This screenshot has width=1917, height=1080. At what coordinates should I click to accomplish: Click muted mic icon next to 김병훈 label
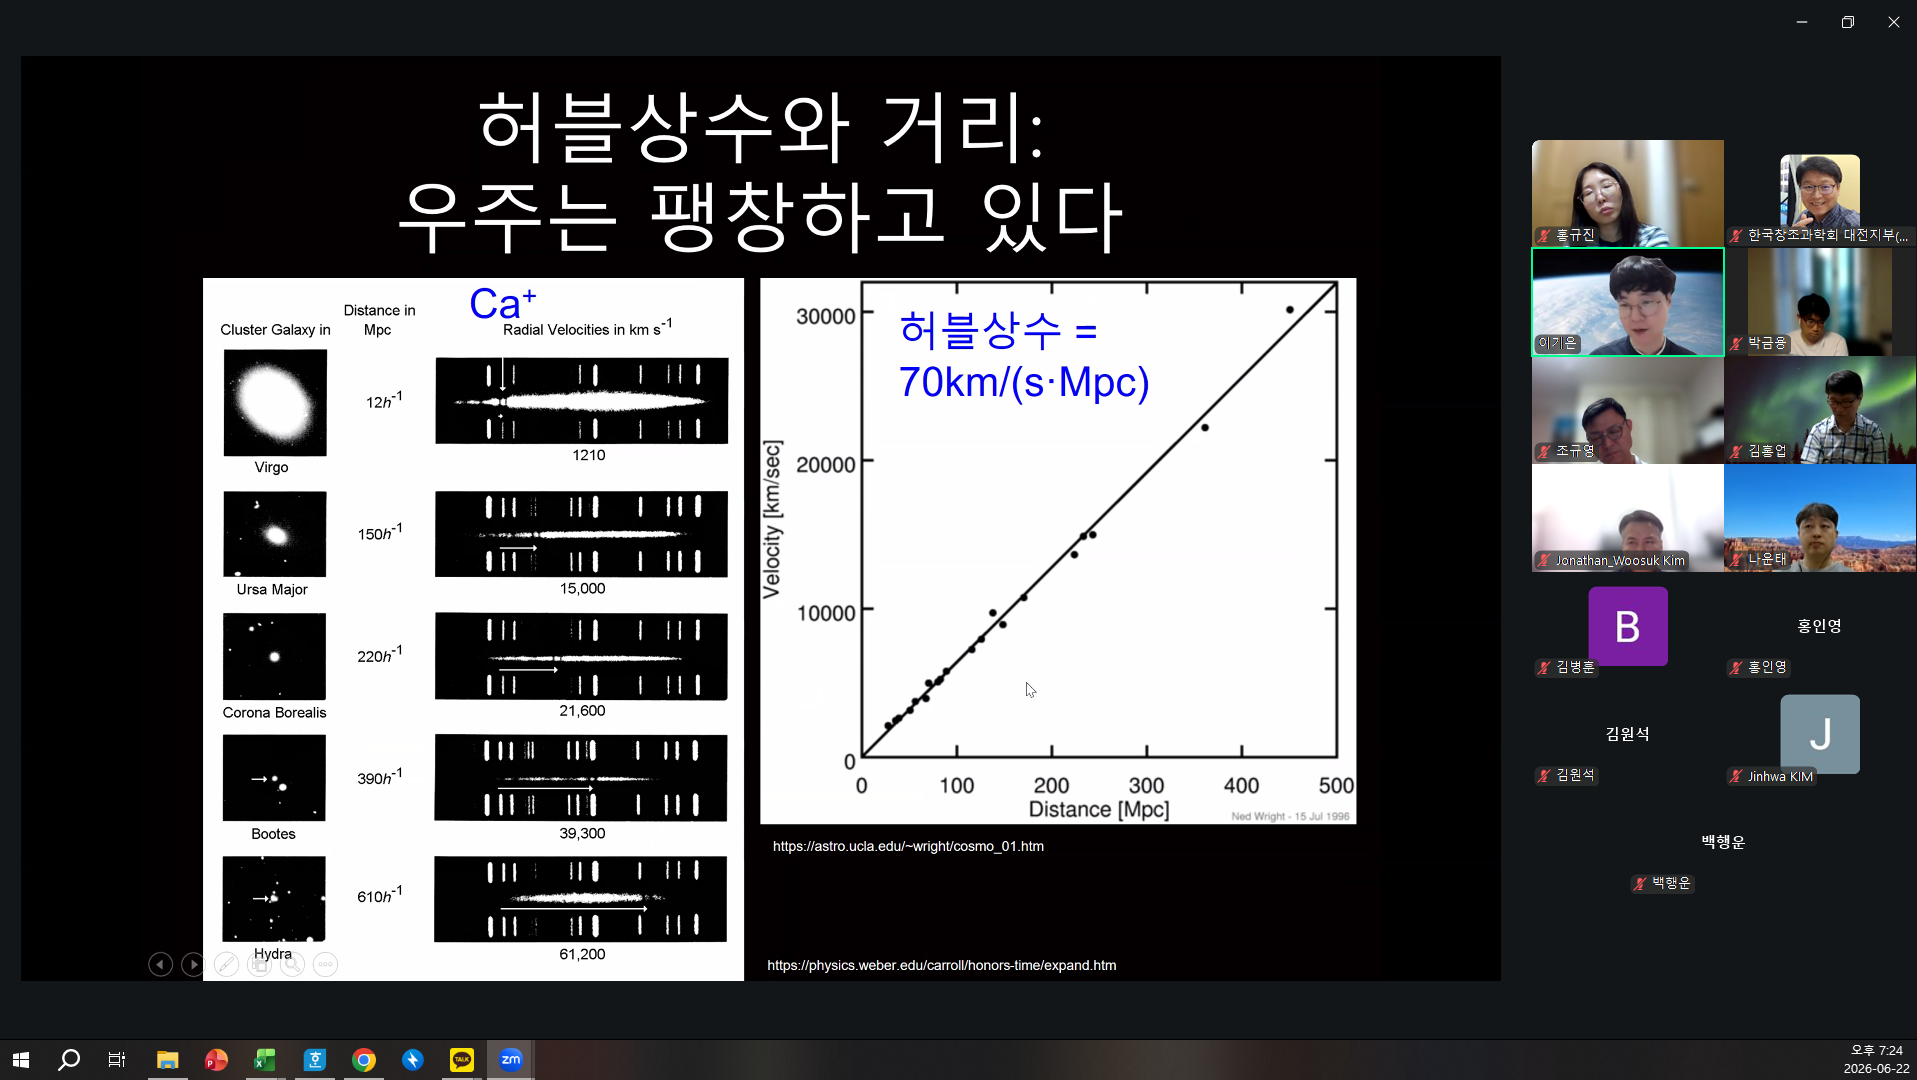(x=1544, y=667)
